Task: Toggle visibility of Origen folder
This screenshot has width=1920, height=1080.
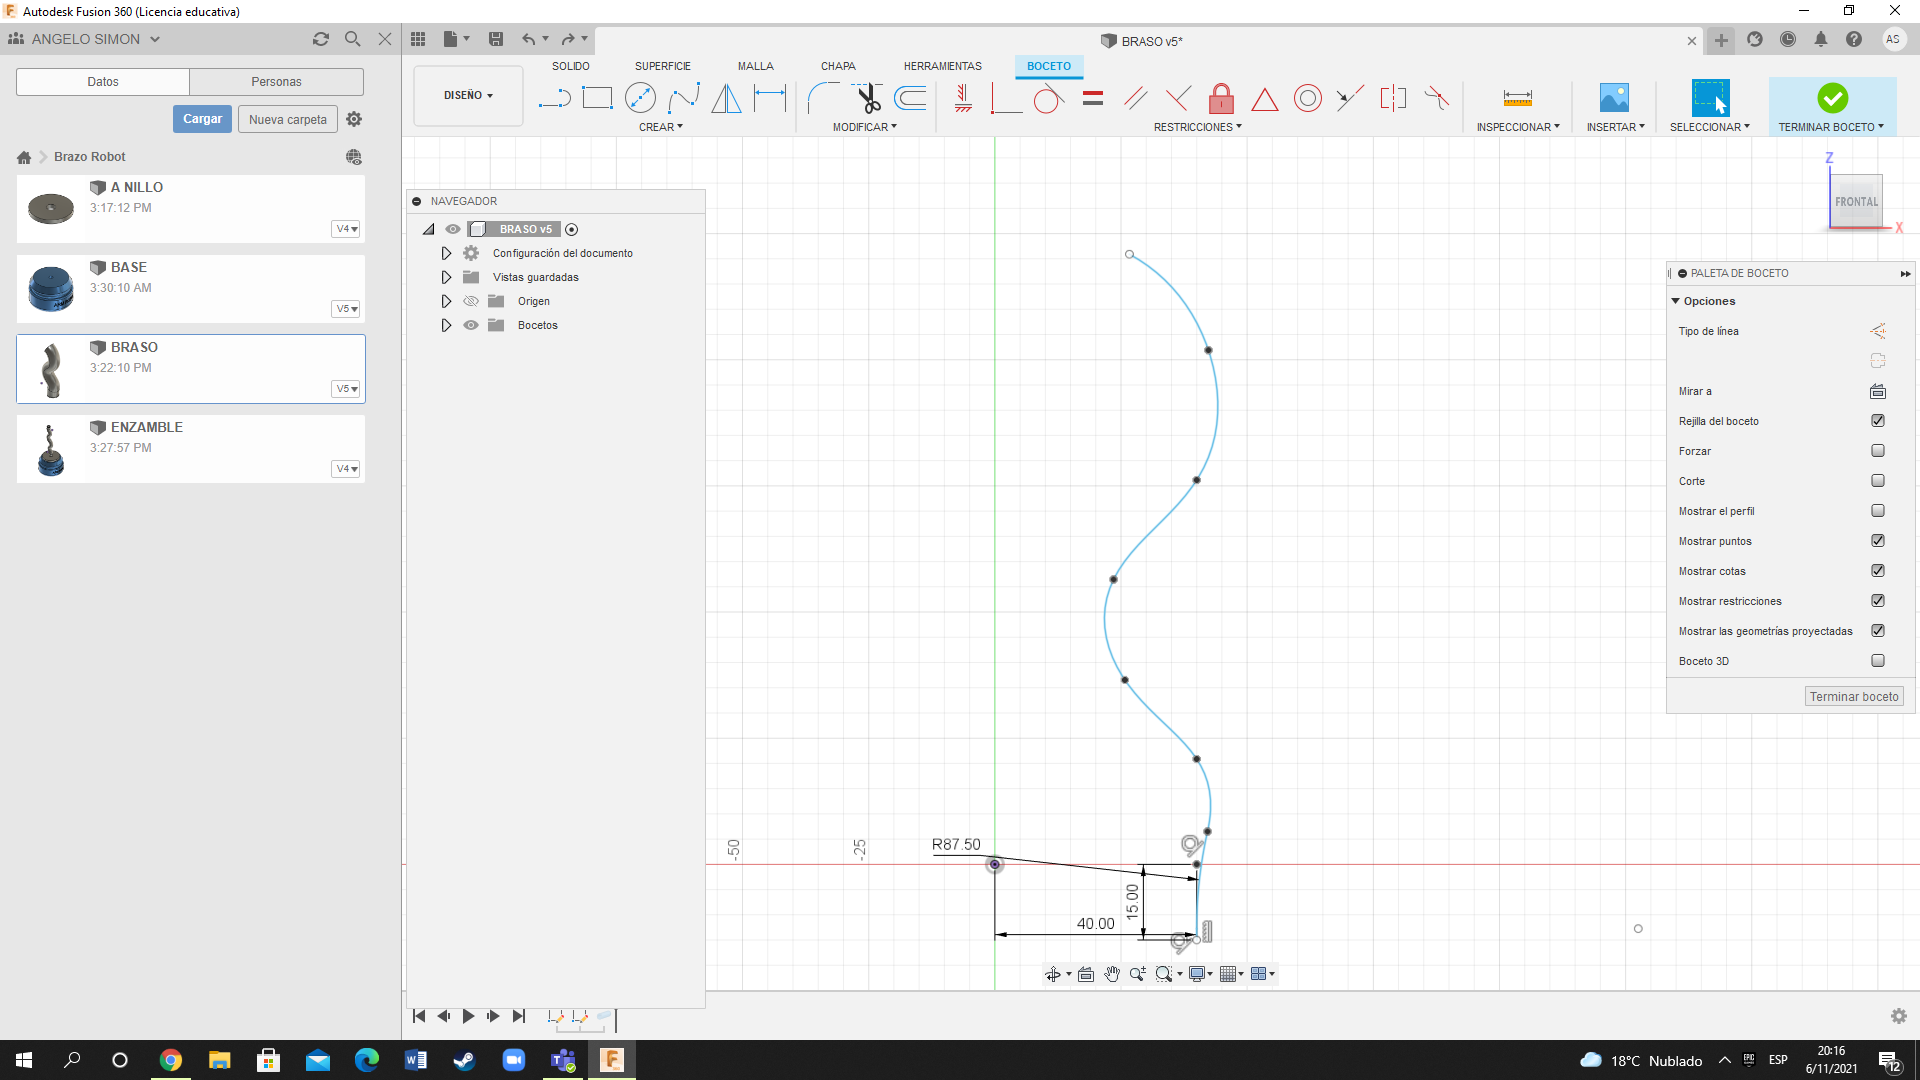Action: coord(471,301)
